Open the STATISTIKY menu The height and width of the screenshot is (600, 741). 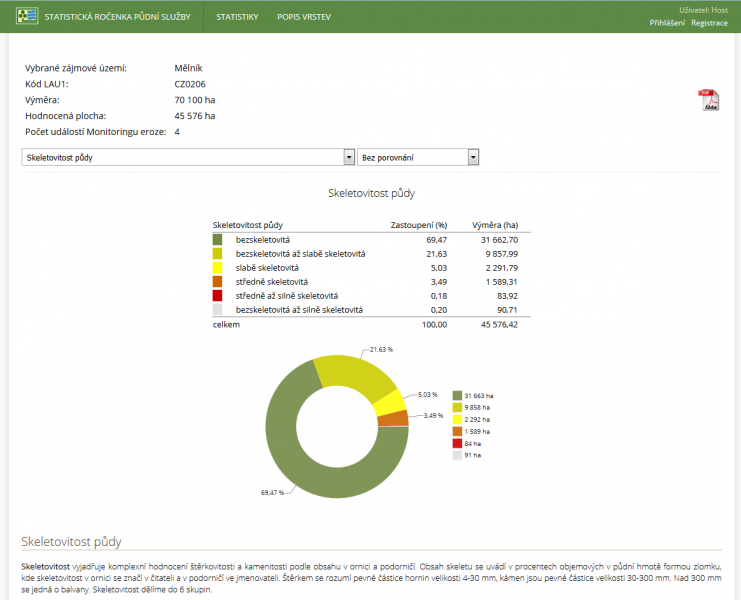[237, 17]
